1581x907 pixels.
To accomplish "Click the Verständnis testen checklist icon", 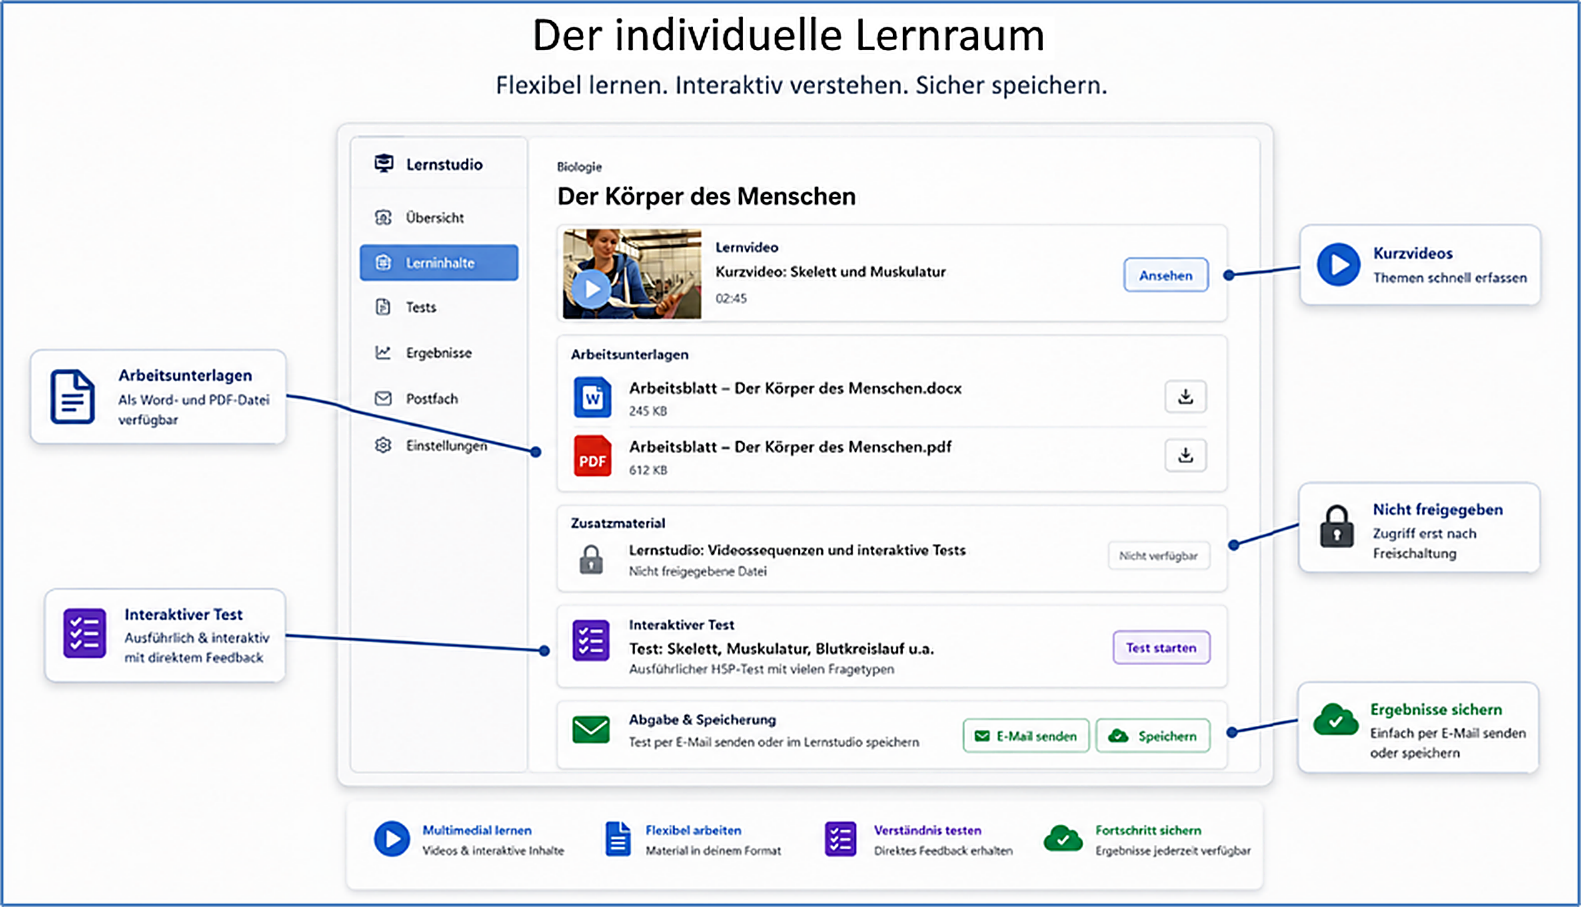I will pos(840,839).
